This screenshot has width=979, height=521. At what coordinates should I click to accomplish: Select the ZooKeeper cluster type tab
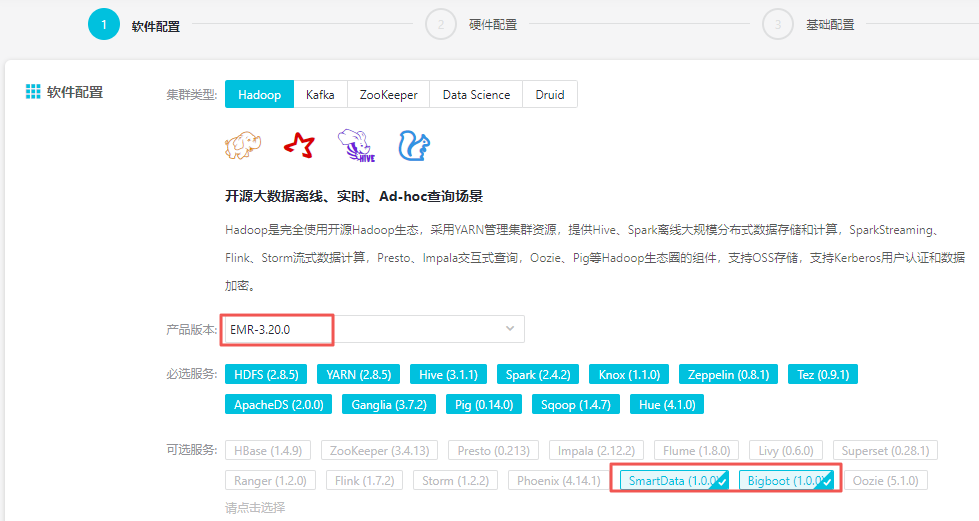[388, 94]
